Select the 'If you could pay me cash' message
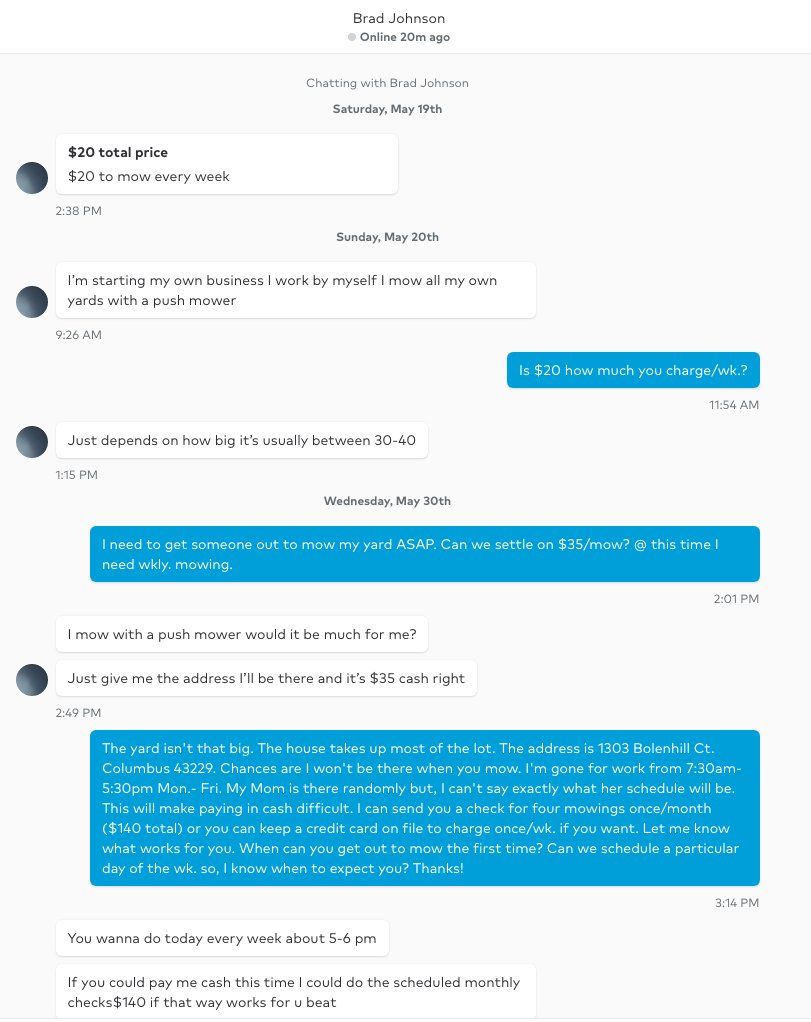Image resolution: width=811 pixels, height=1022 pixels. pyautogui.click(x=295, y=991)
